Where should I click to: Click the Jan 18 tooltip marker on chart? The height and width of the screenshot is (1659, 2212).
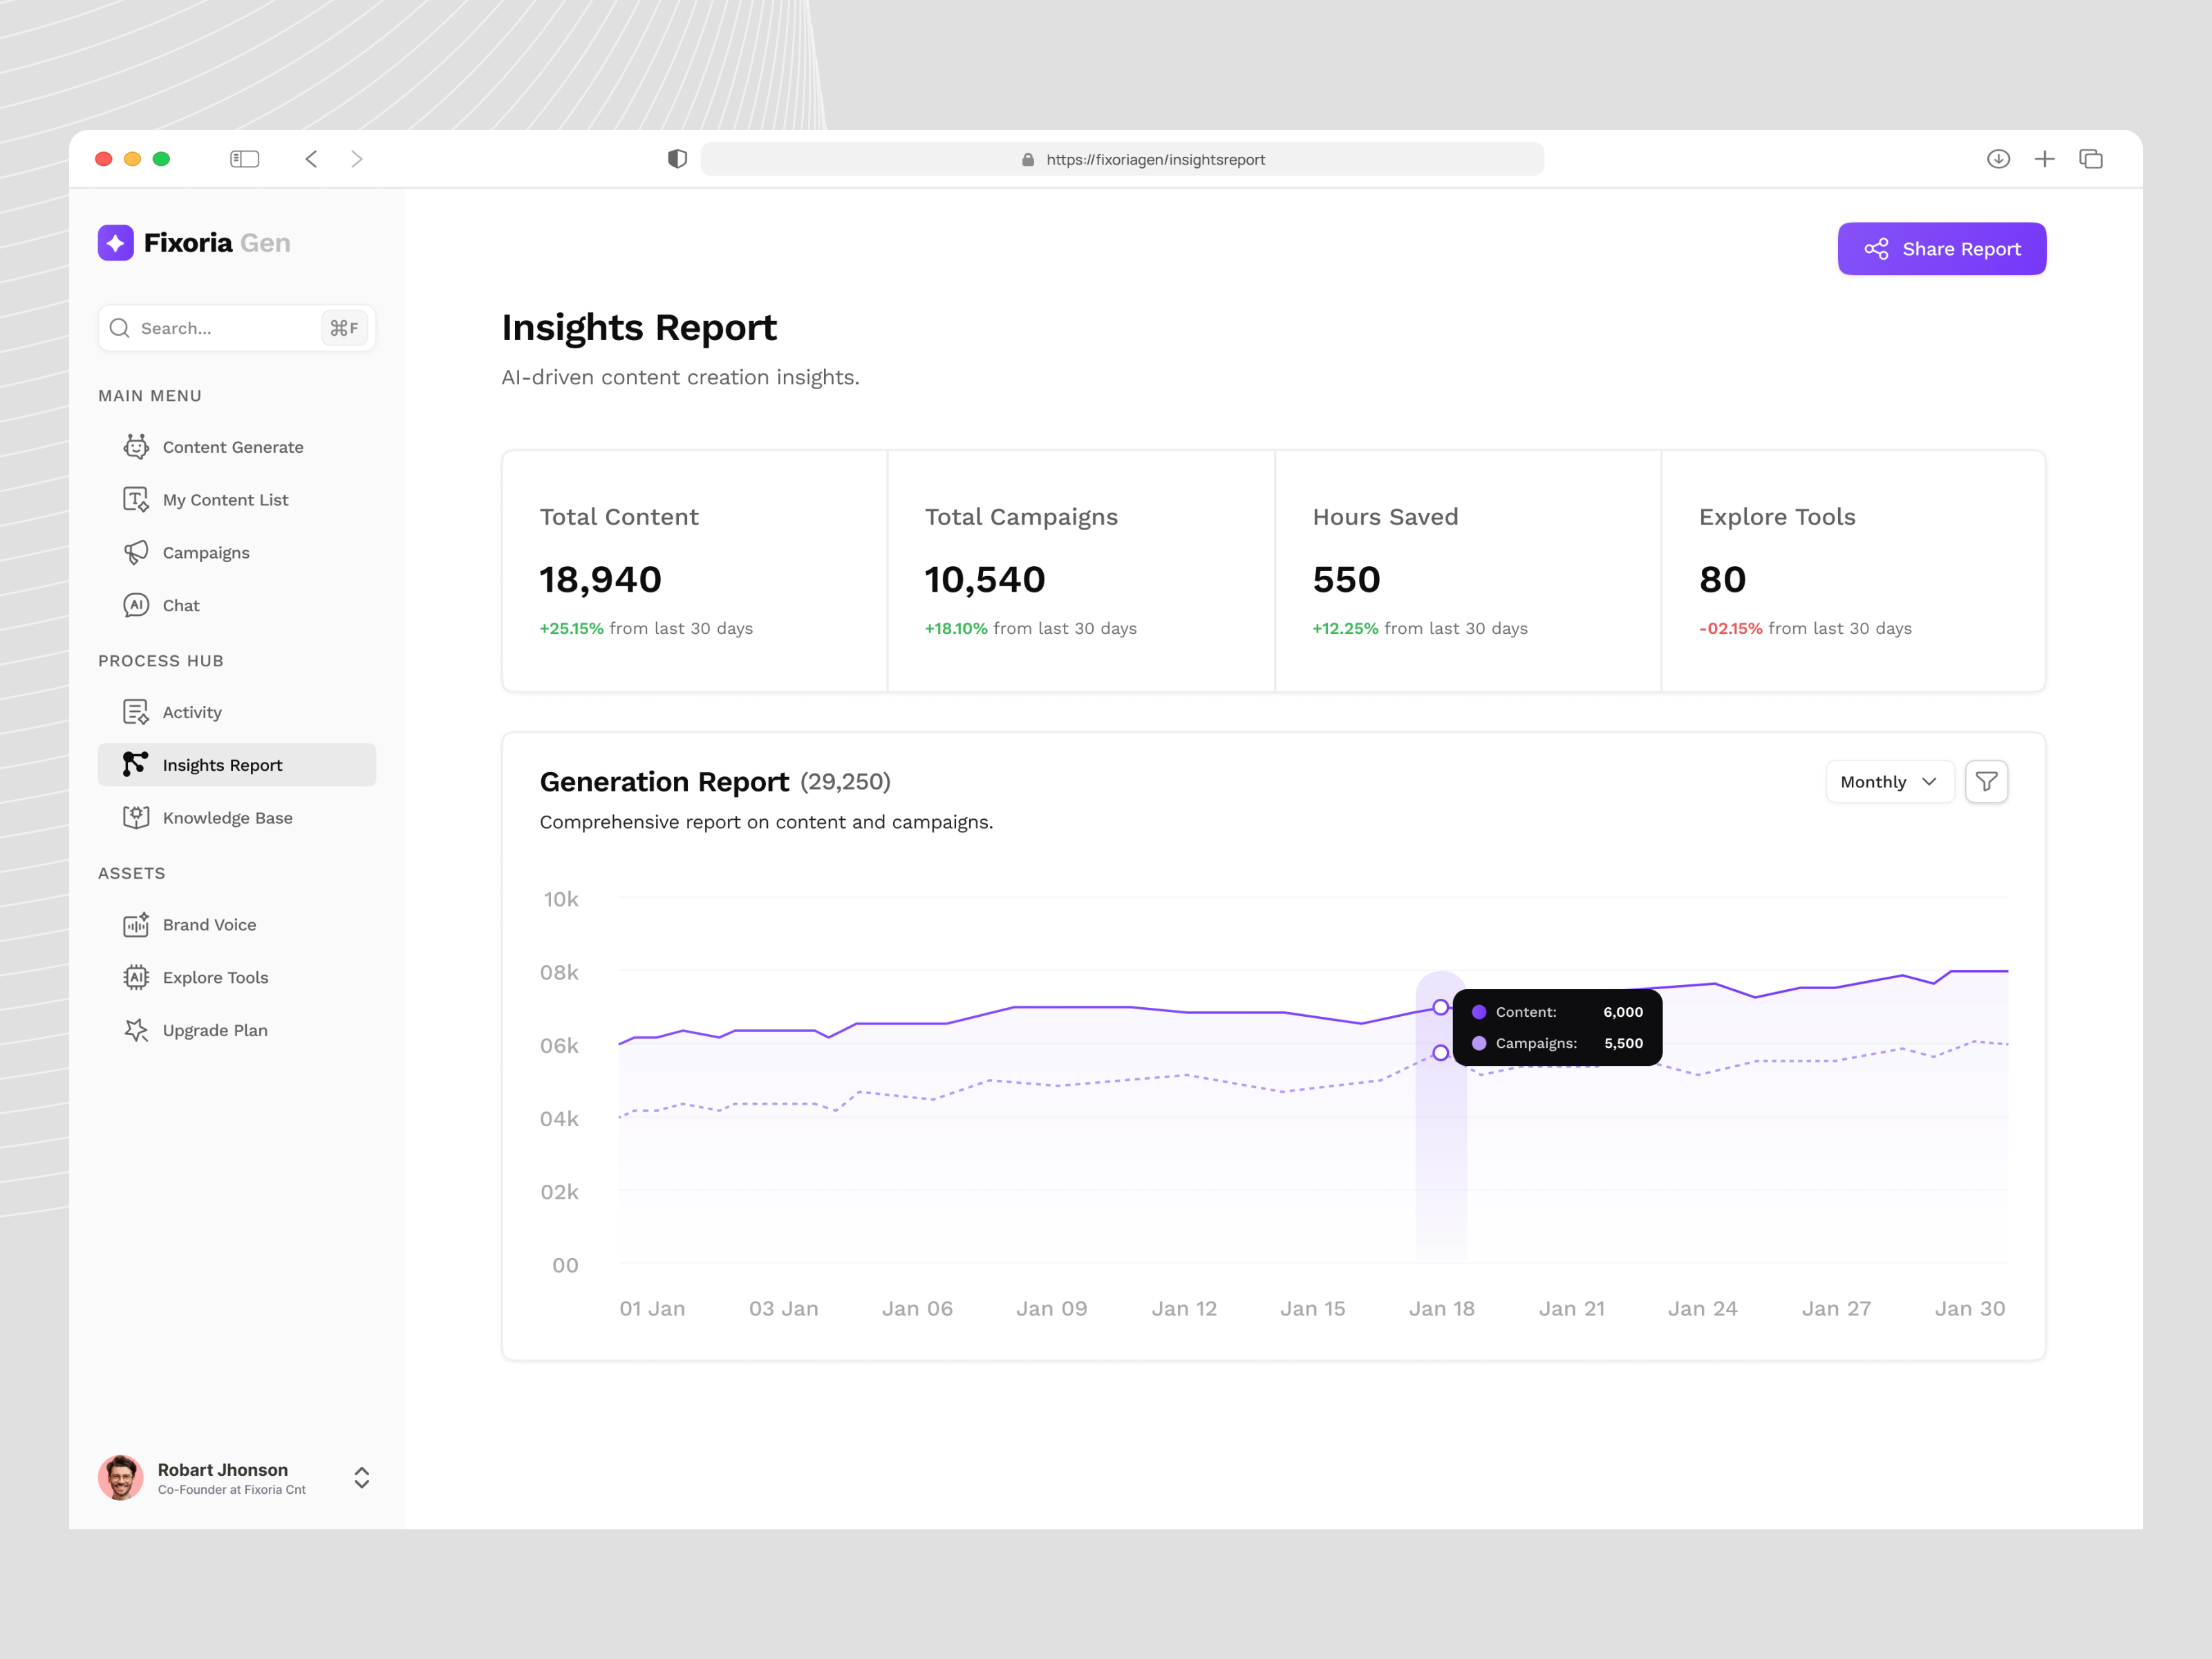click(1440, 1008)
